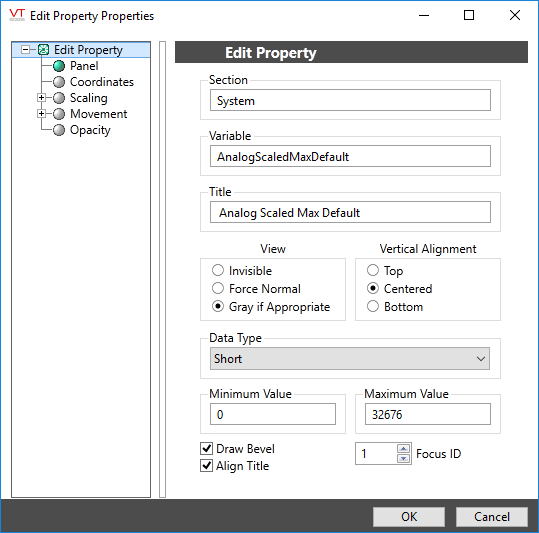The image size is (539, 533).
Task: Uncheck the Draw Bevel checkbox
Action: click(x=206, y=448)
